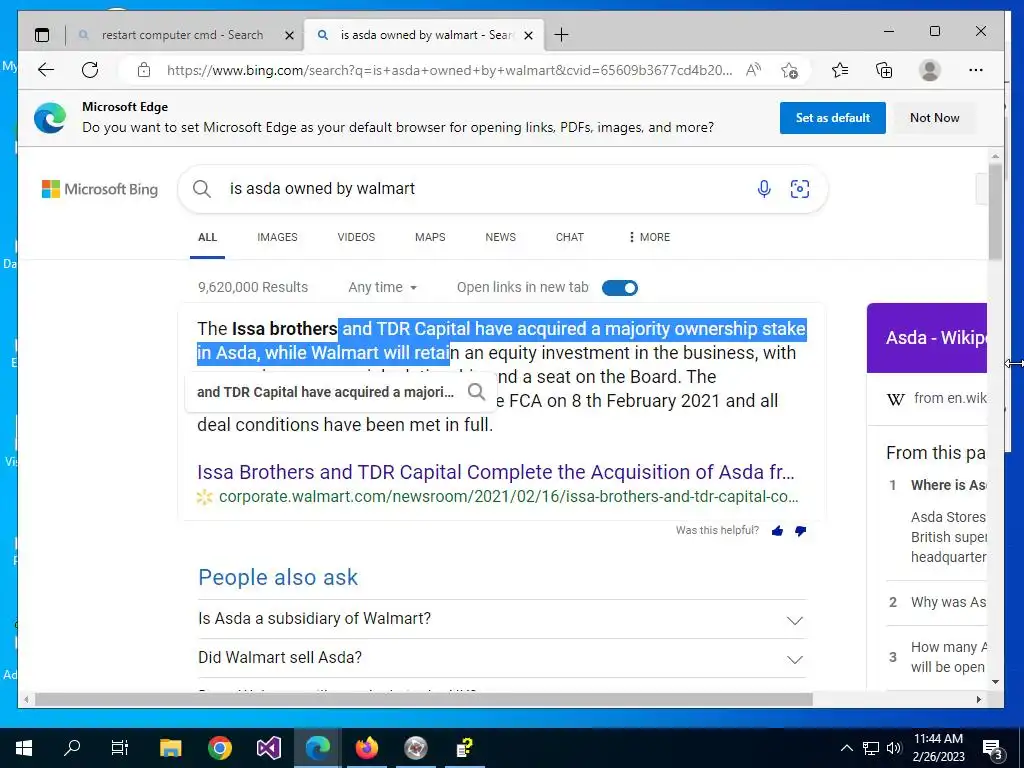The image size is (1024, 768).
Task: Click the taskbar clock showing 11:44 AM
Action: [x=938, y=748]
